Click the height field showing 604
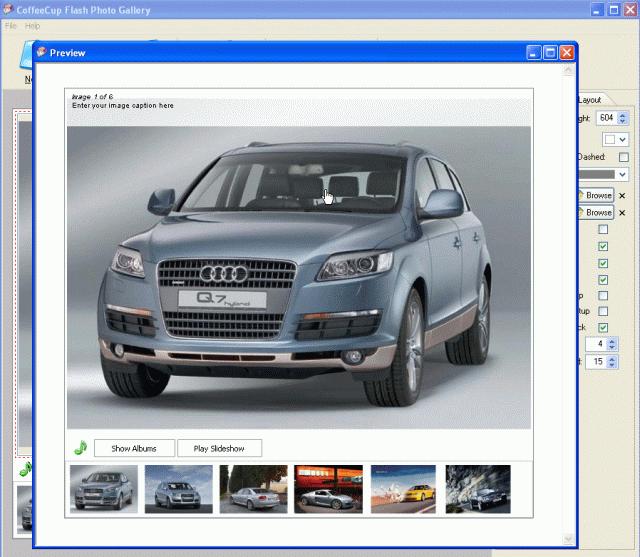Screen dimensions: 640x557 (607, 118)
